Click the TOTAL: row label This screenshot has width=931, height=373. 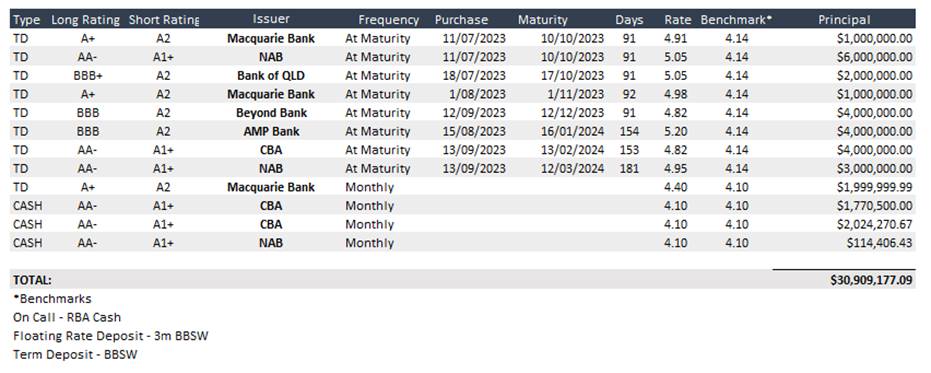pyautogui.click(x=32, y=280)
